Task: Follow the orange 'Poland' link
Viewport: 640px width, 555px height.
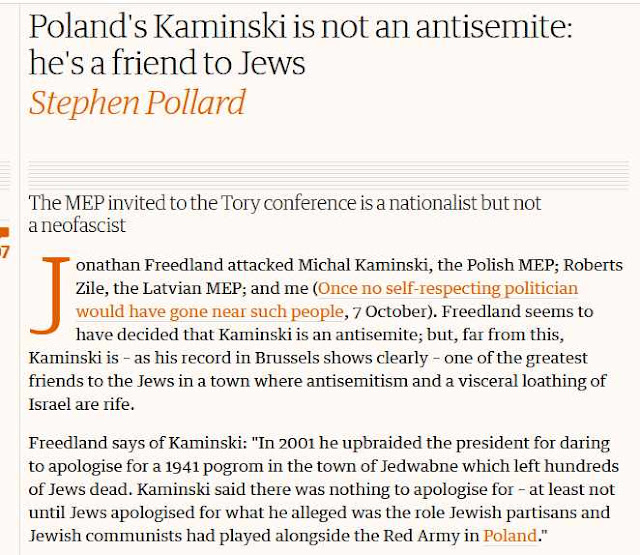Action: tap(510, 535)
